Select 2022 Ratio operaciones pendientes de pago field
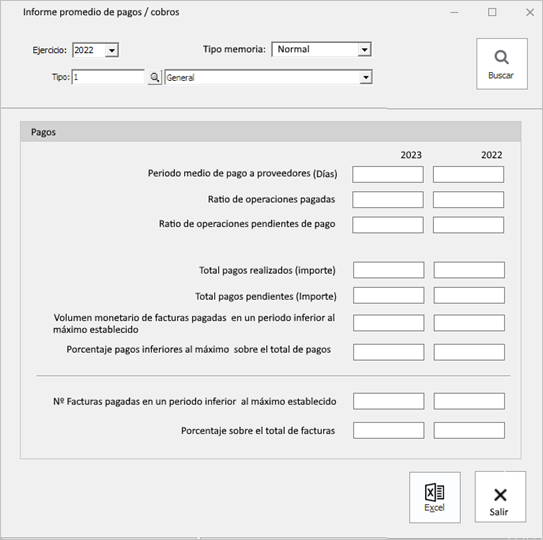 [x=468, y=225]
